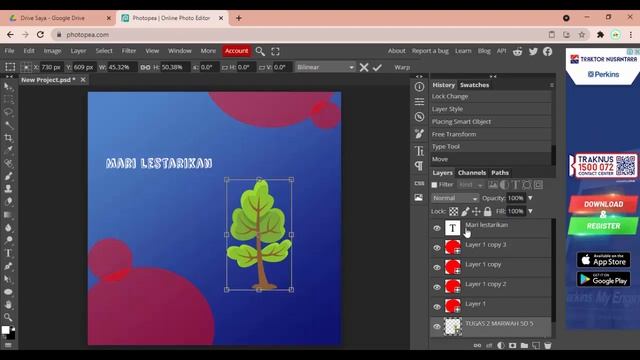Select the Zoom tool
The height and width of the screenshot is (360, 640).
[8, 317]
